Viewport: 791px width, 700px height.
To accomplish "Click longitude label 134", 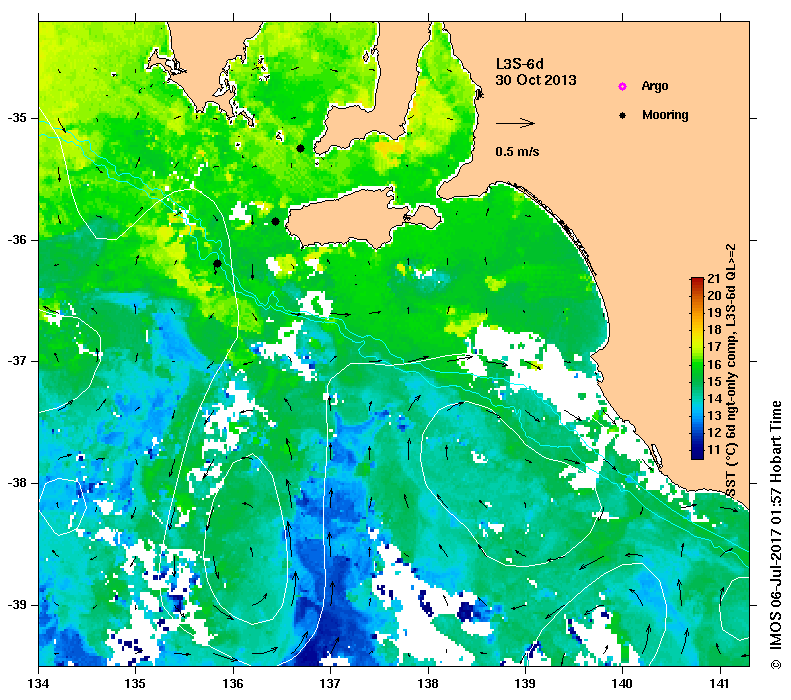I will tap(39, 684).
